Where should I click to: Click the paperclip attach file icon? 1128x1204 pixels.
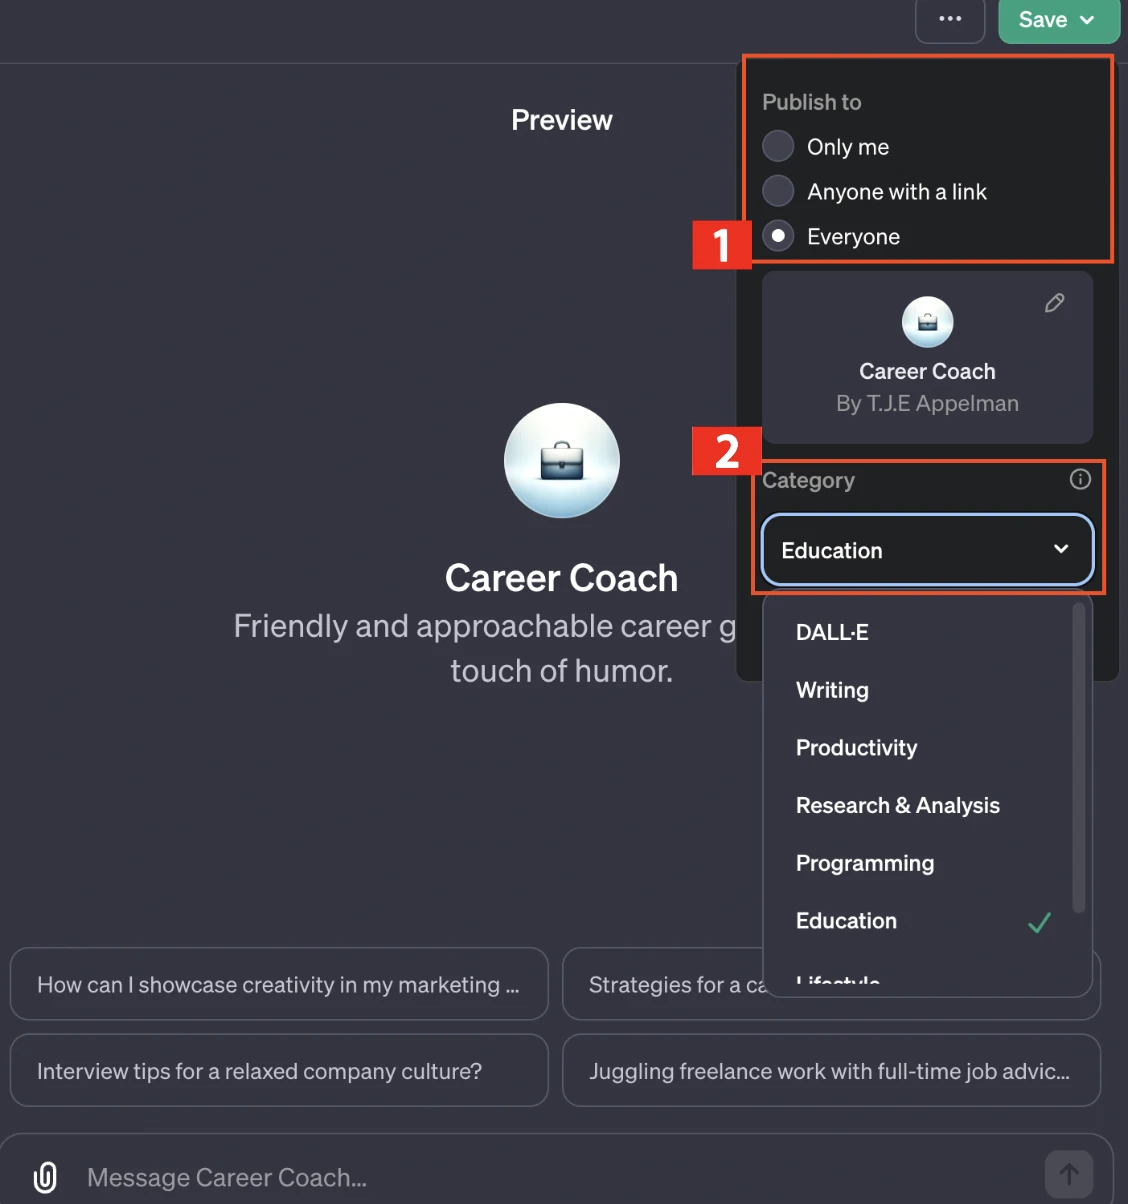coord(45,1177)
